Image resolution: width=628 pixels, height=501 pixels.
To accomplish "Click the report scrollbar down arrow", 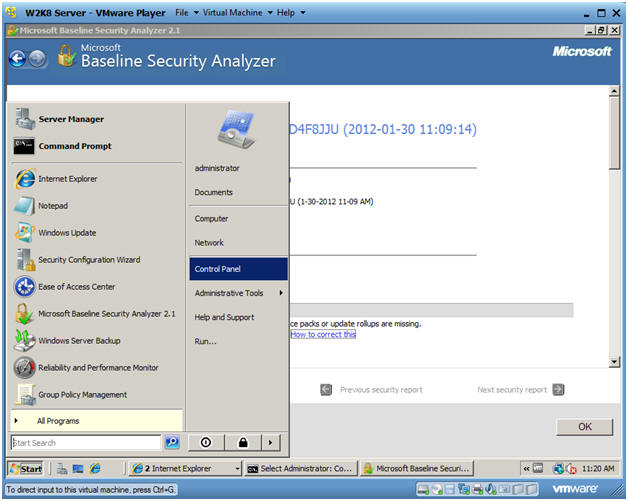I will pyautogui.click(x=614, y=362).
